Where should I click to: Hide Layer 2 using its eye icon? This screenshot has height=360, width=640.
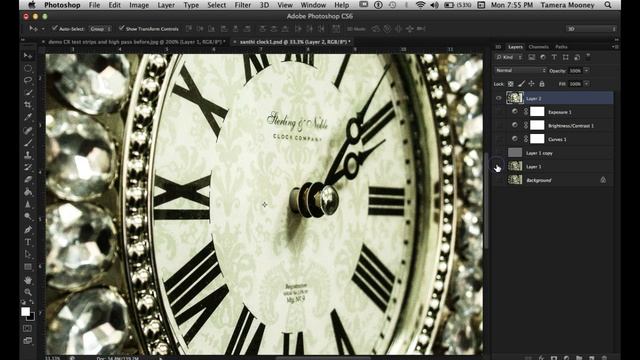(498, 98)
